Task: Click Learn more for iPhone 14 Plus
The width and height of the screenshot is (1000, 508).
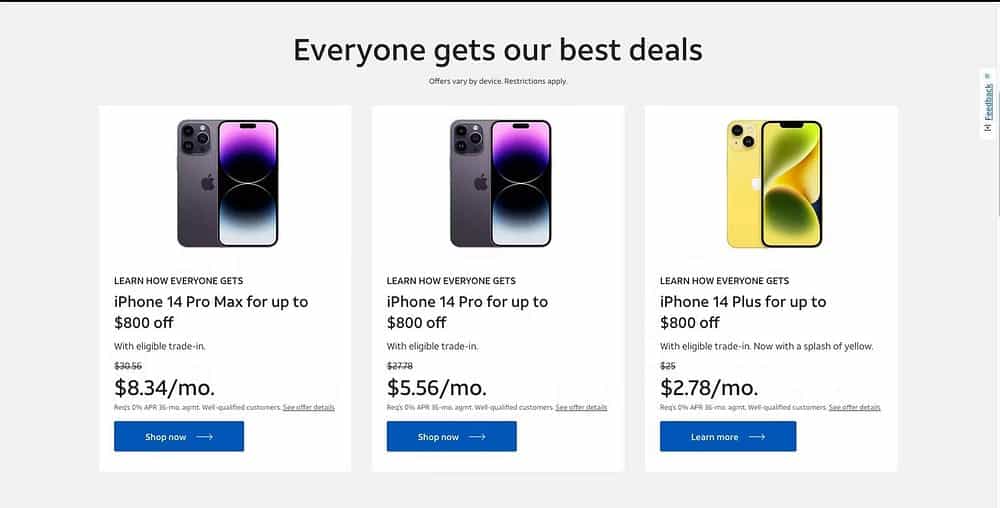Action: 728,437
